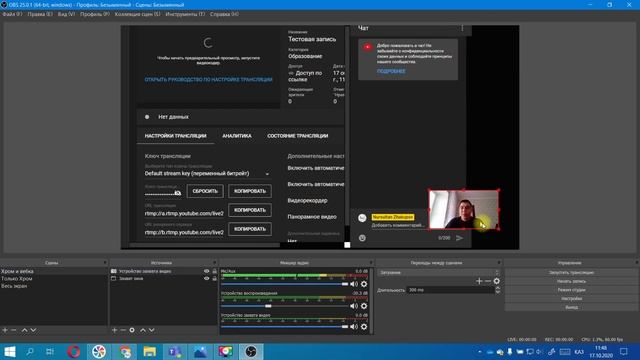
Task: Click the KAZ language indicator in tray
Action: (579, 351)
